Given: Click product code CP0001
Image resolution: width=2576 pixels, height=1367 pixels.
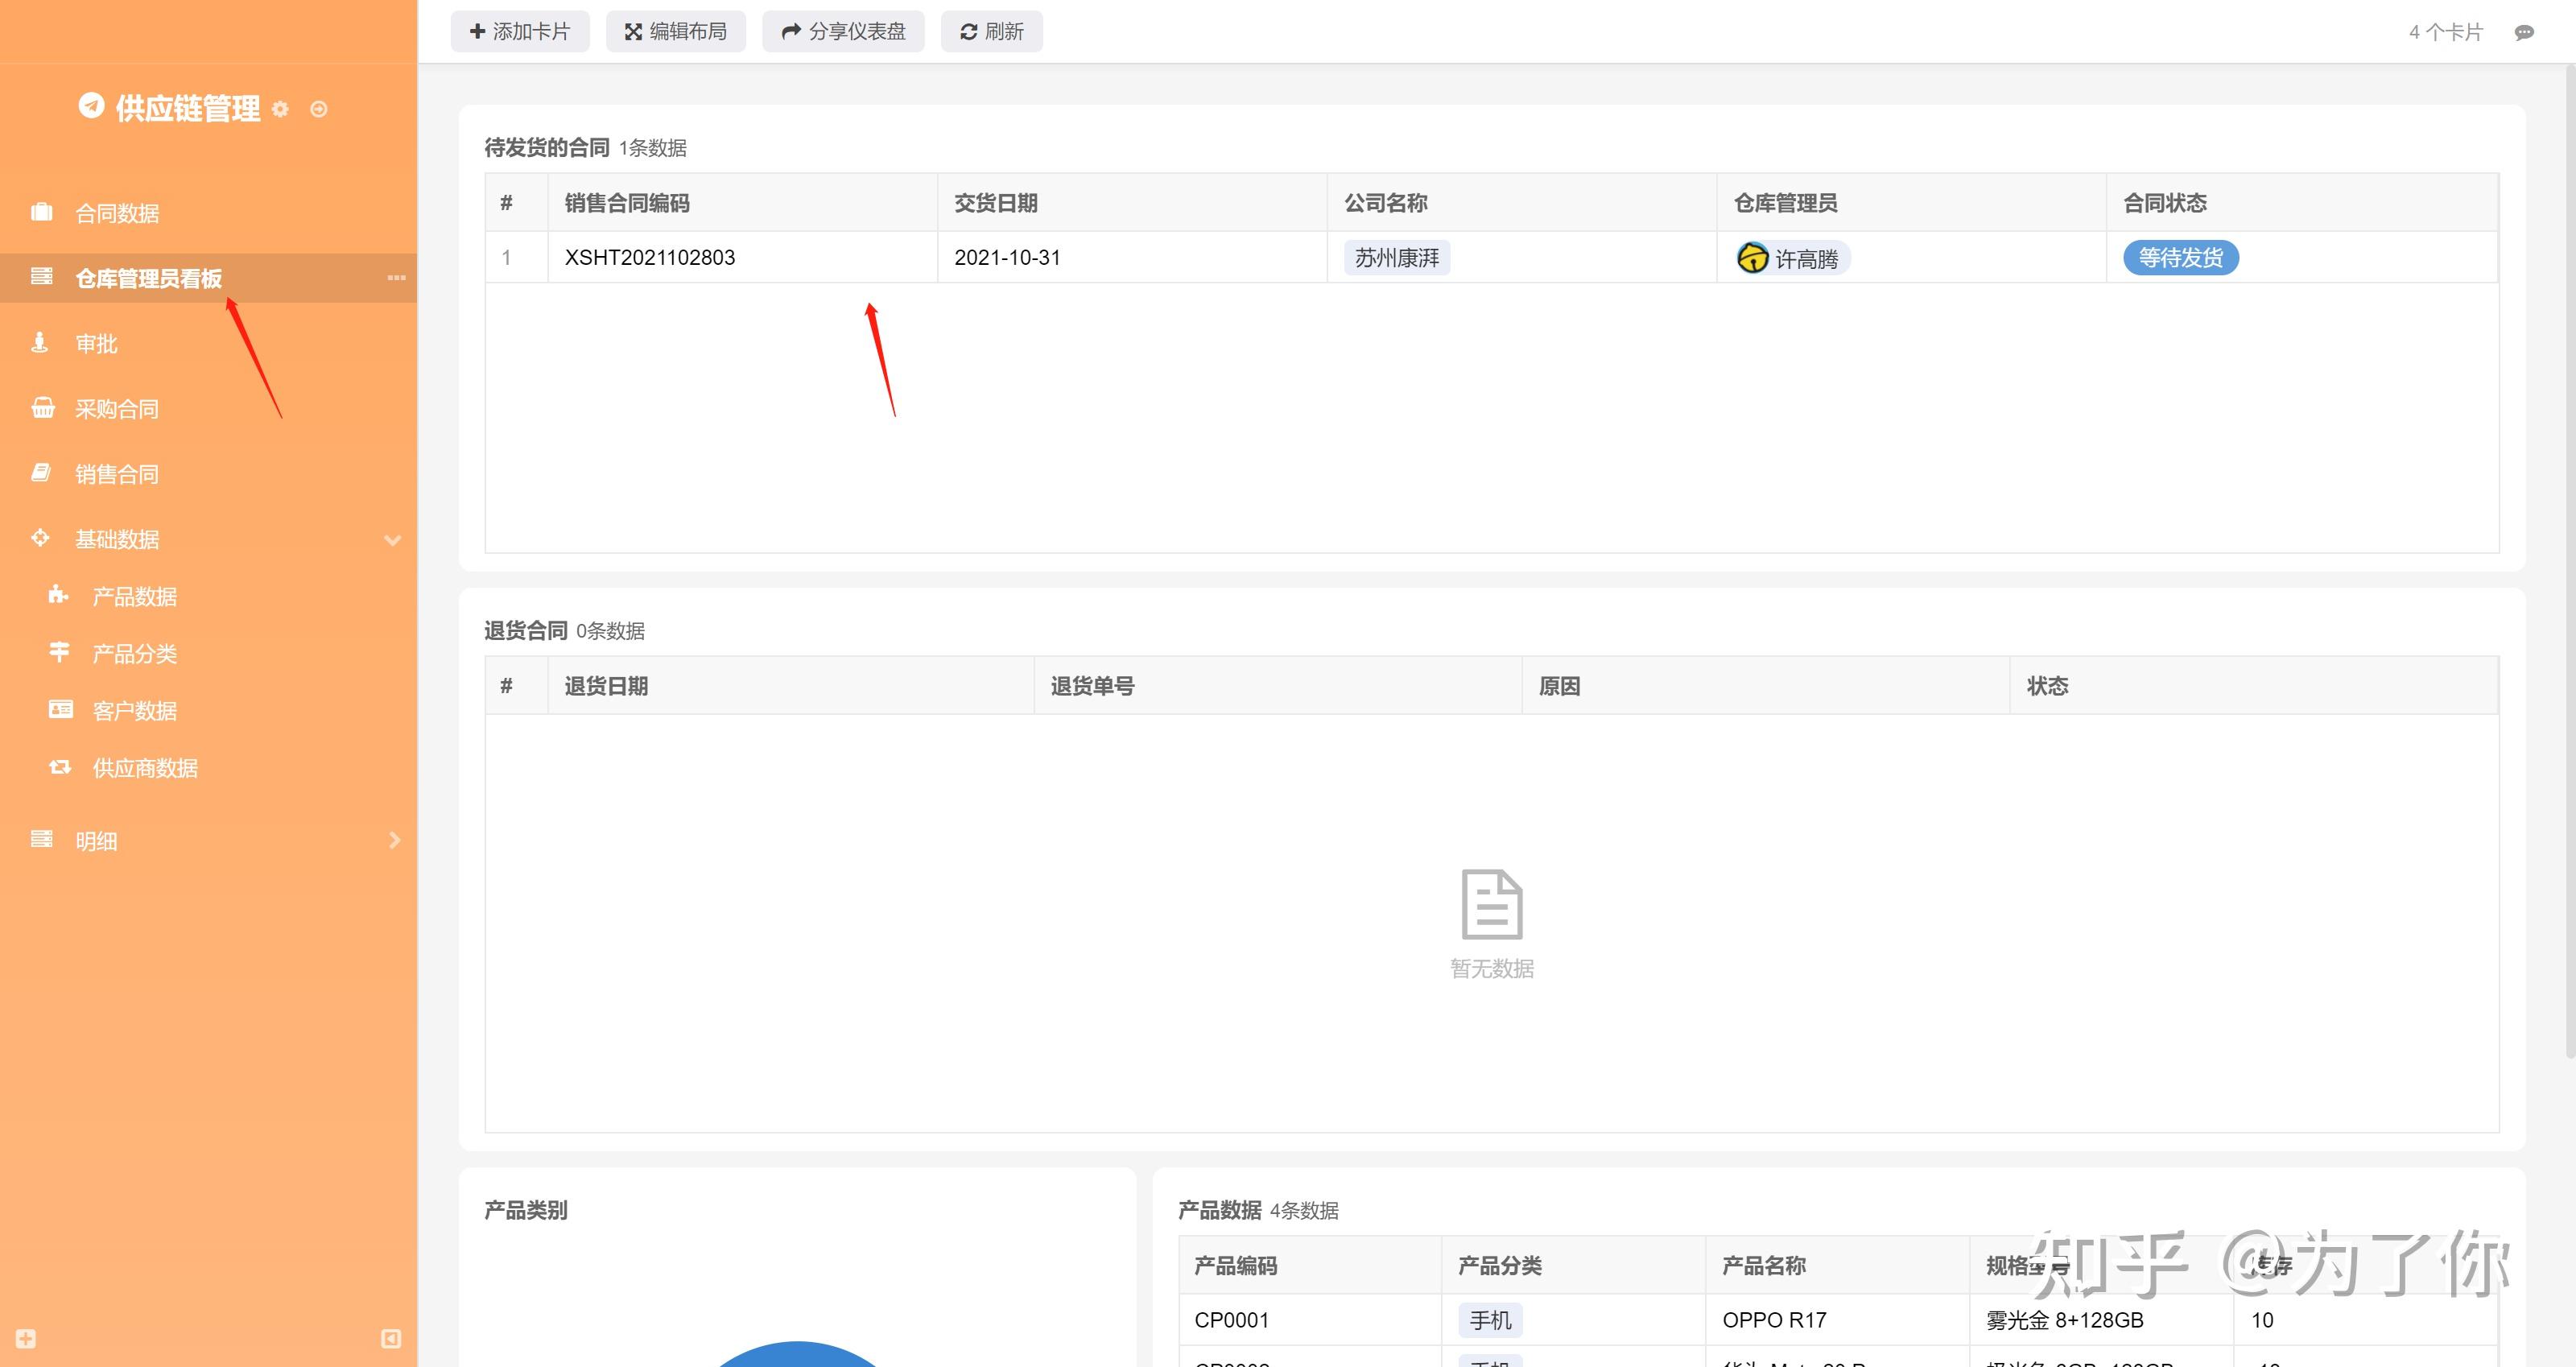Looking at the screenshot, I should (x=1231, y=1320).
